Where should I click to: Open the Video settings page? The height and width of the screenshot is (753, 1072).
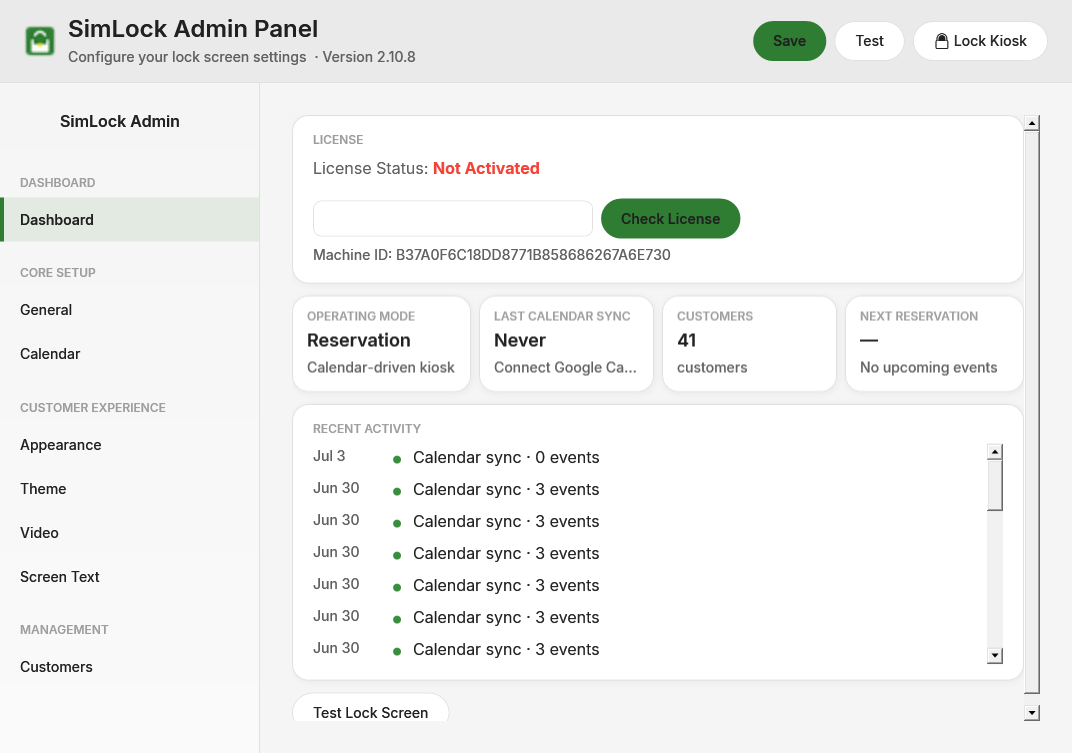130,532
